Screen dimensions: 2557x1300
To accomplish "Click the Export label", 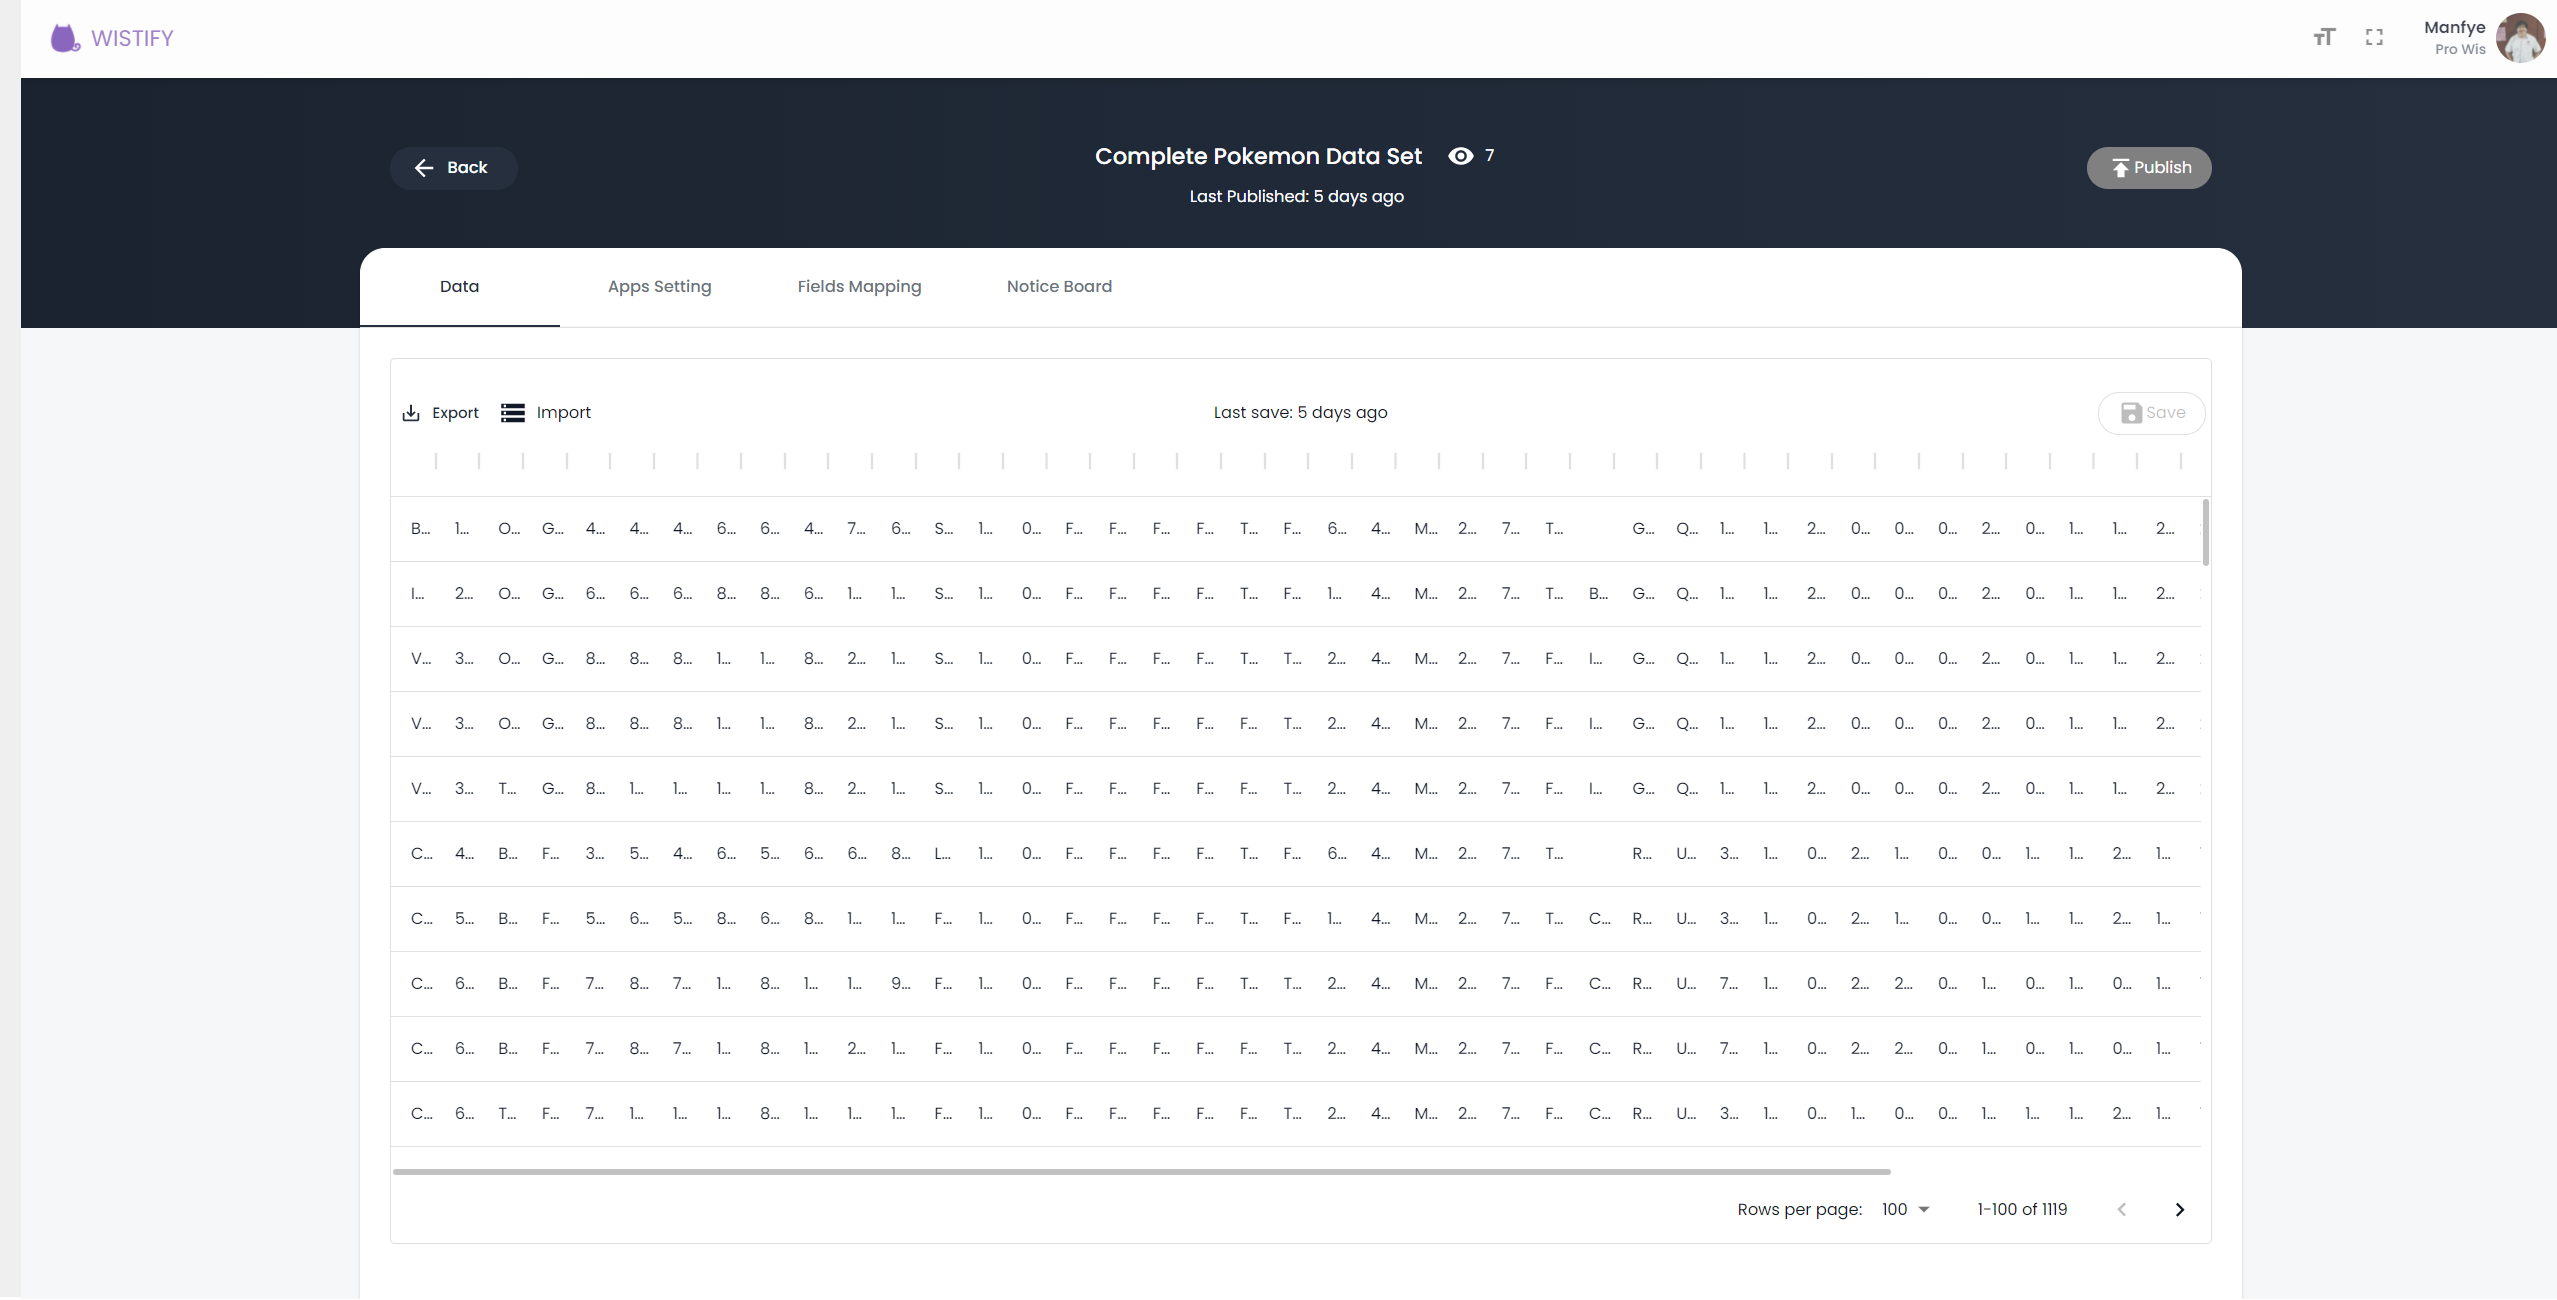I will [455, 413].
